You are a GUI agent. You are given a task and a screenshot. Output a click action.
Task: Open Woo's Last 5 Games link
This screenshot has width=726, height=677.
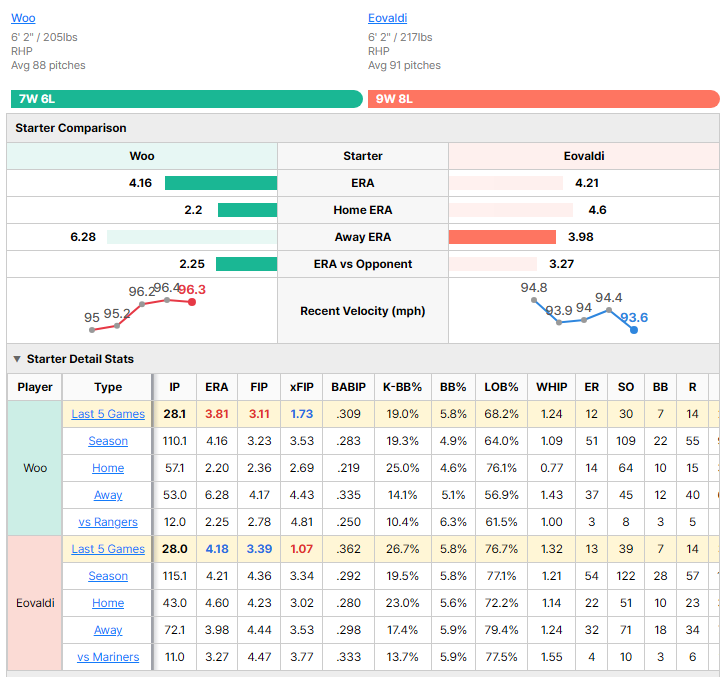(108, 414)
